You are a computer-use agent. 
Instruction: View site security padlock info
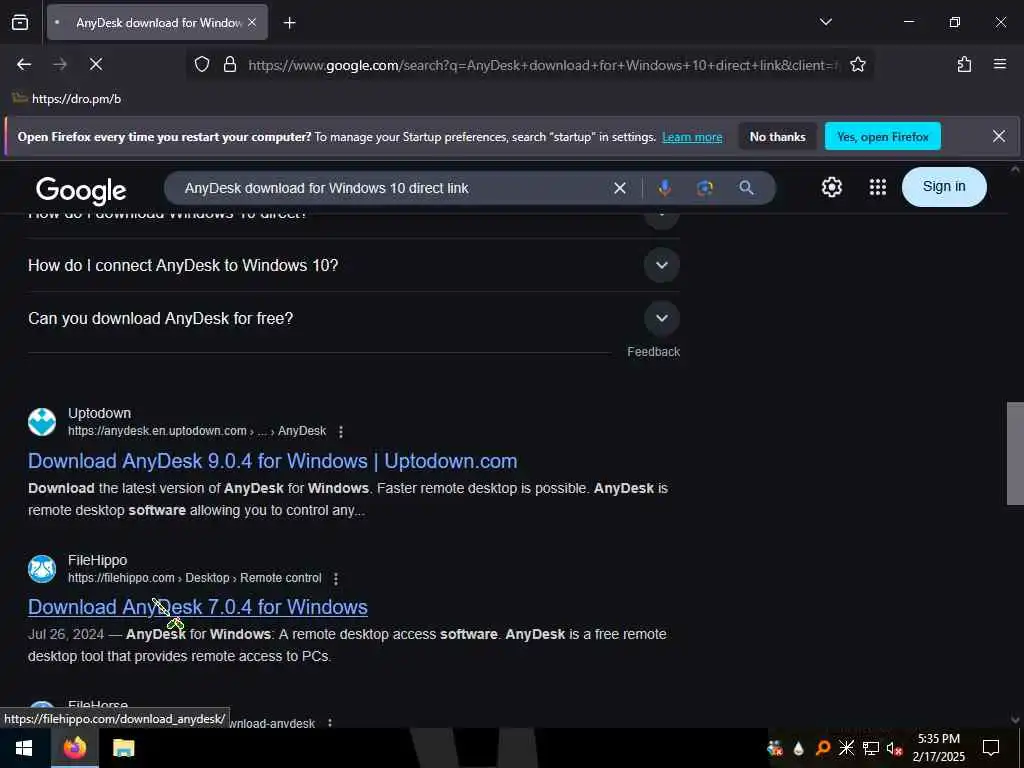tap(230, 64)
